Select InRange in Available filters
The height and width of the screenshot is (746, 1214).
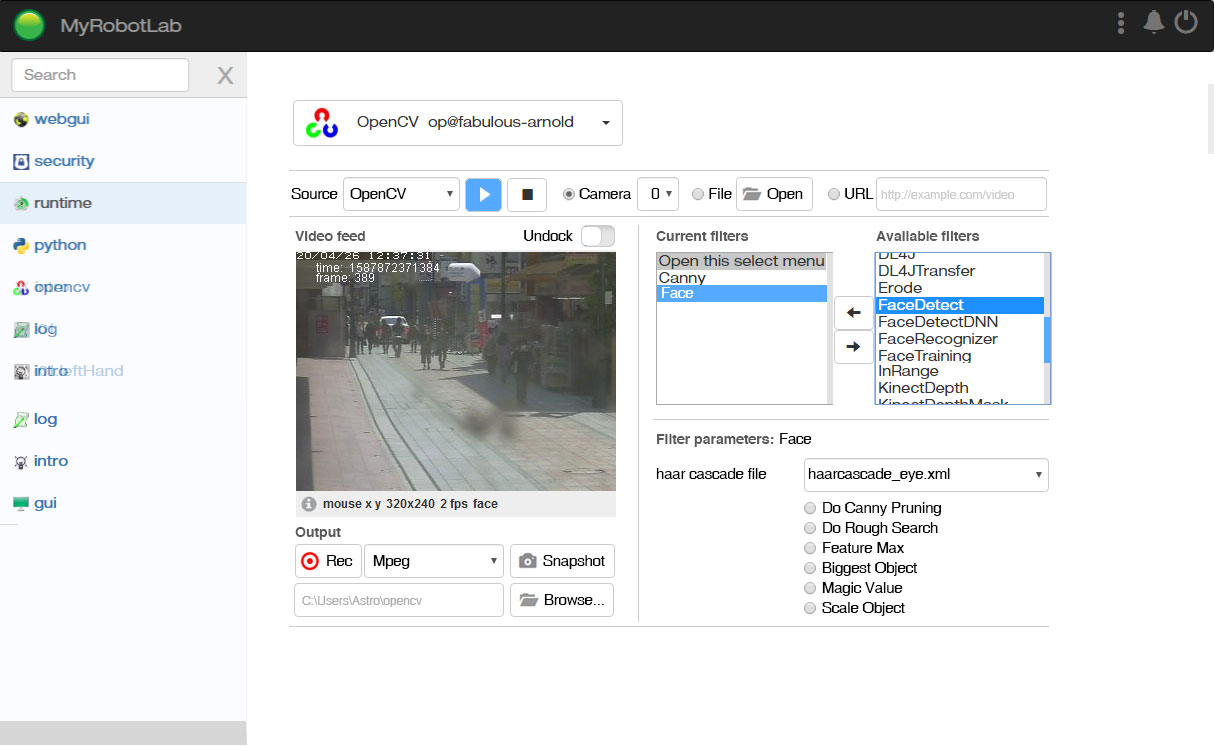point(960,371)
